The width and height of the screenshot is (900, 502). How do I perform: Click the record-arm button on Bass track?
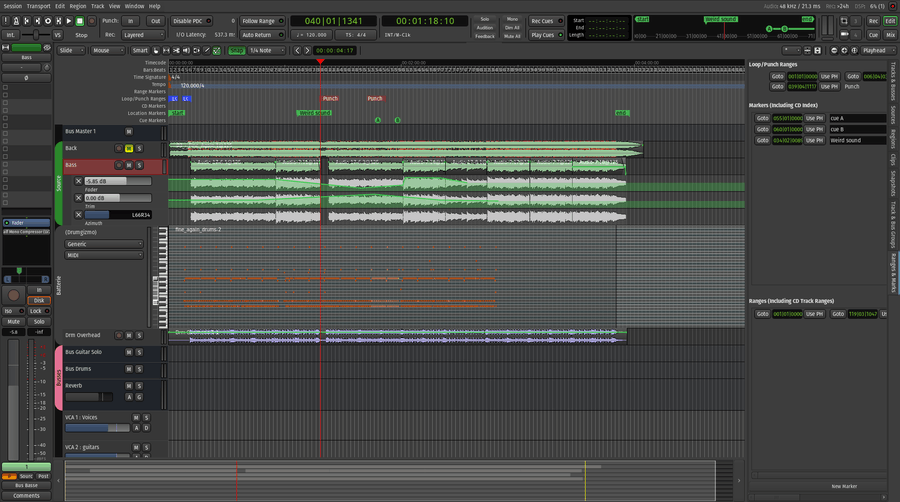click(x=117, y=165)
